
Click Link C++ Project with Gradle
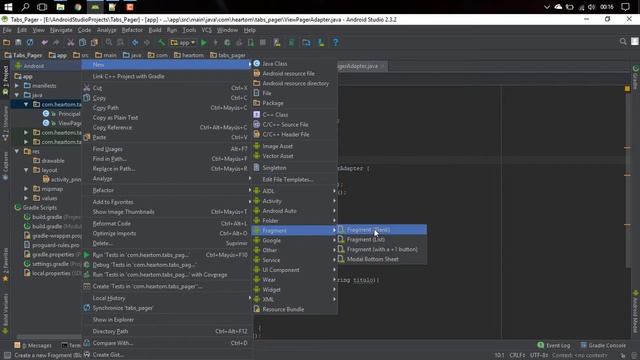tap(167, 76)
